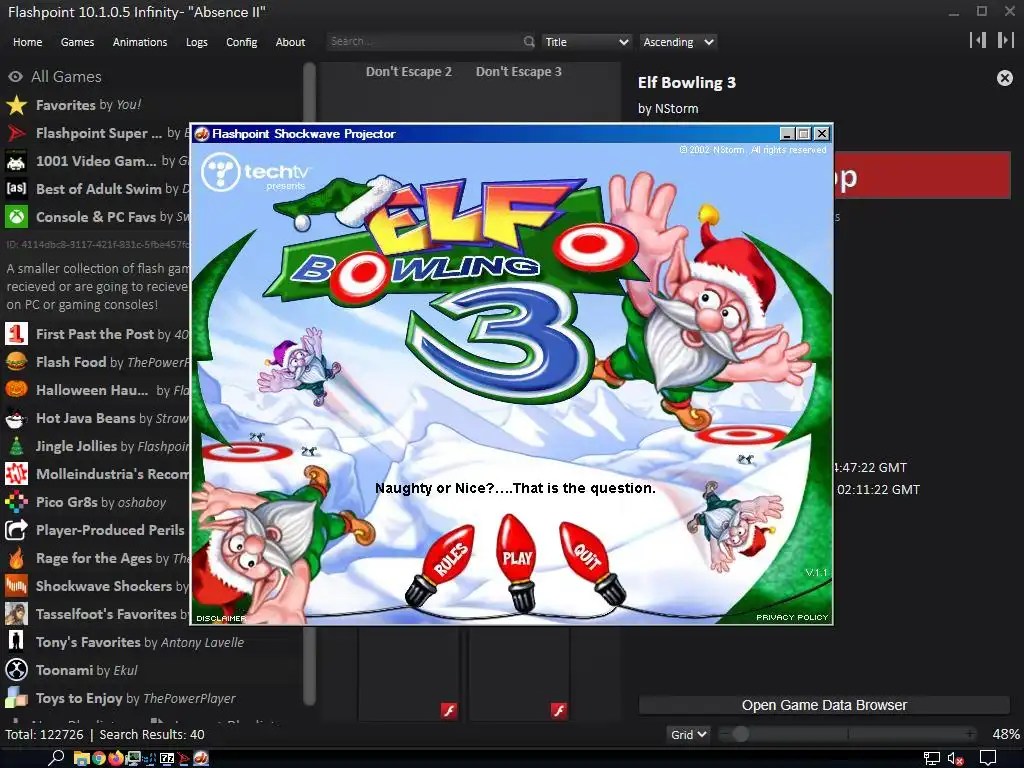Click the RULES bulb in Elf Bowling

[x=442, y=565]
